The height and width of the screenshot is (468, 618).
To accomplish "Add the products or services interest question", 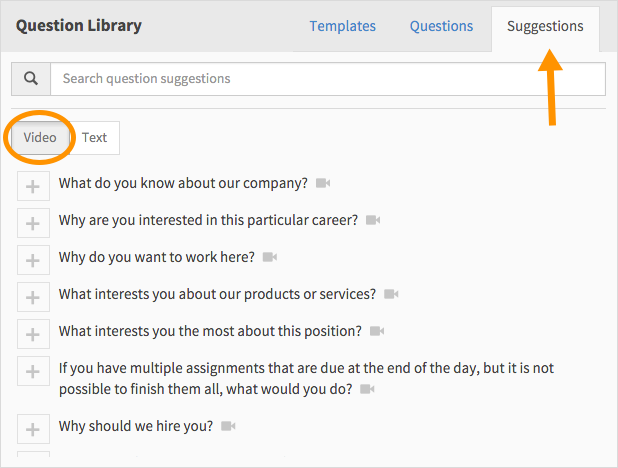I will (33, 297).
